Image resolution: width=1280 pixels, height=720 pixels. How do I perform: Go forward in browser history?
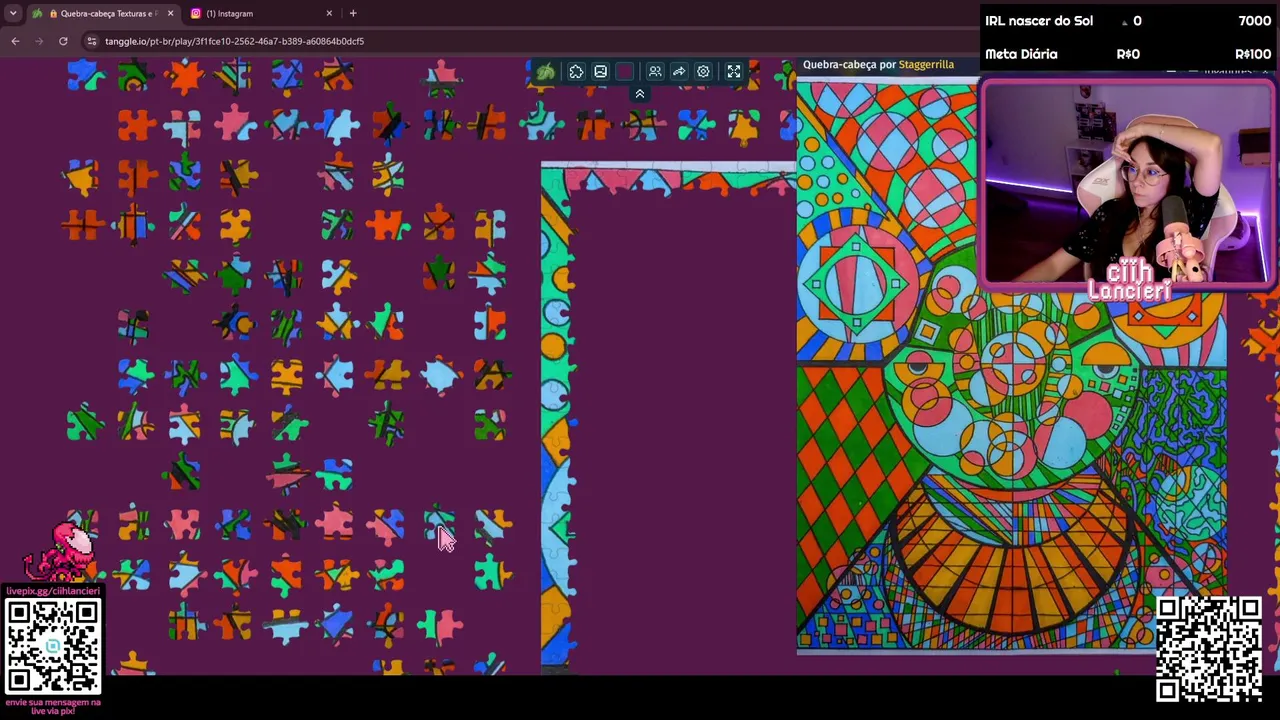[39, 41]
